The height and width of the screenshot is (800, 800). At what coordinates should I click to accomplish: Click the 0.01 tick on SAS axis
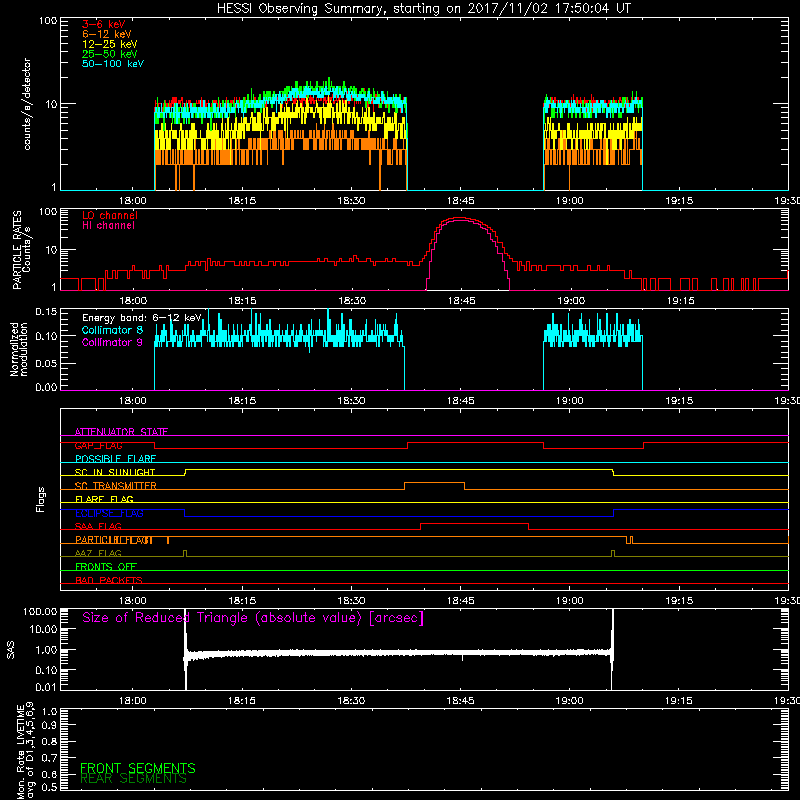click(46, 687)
